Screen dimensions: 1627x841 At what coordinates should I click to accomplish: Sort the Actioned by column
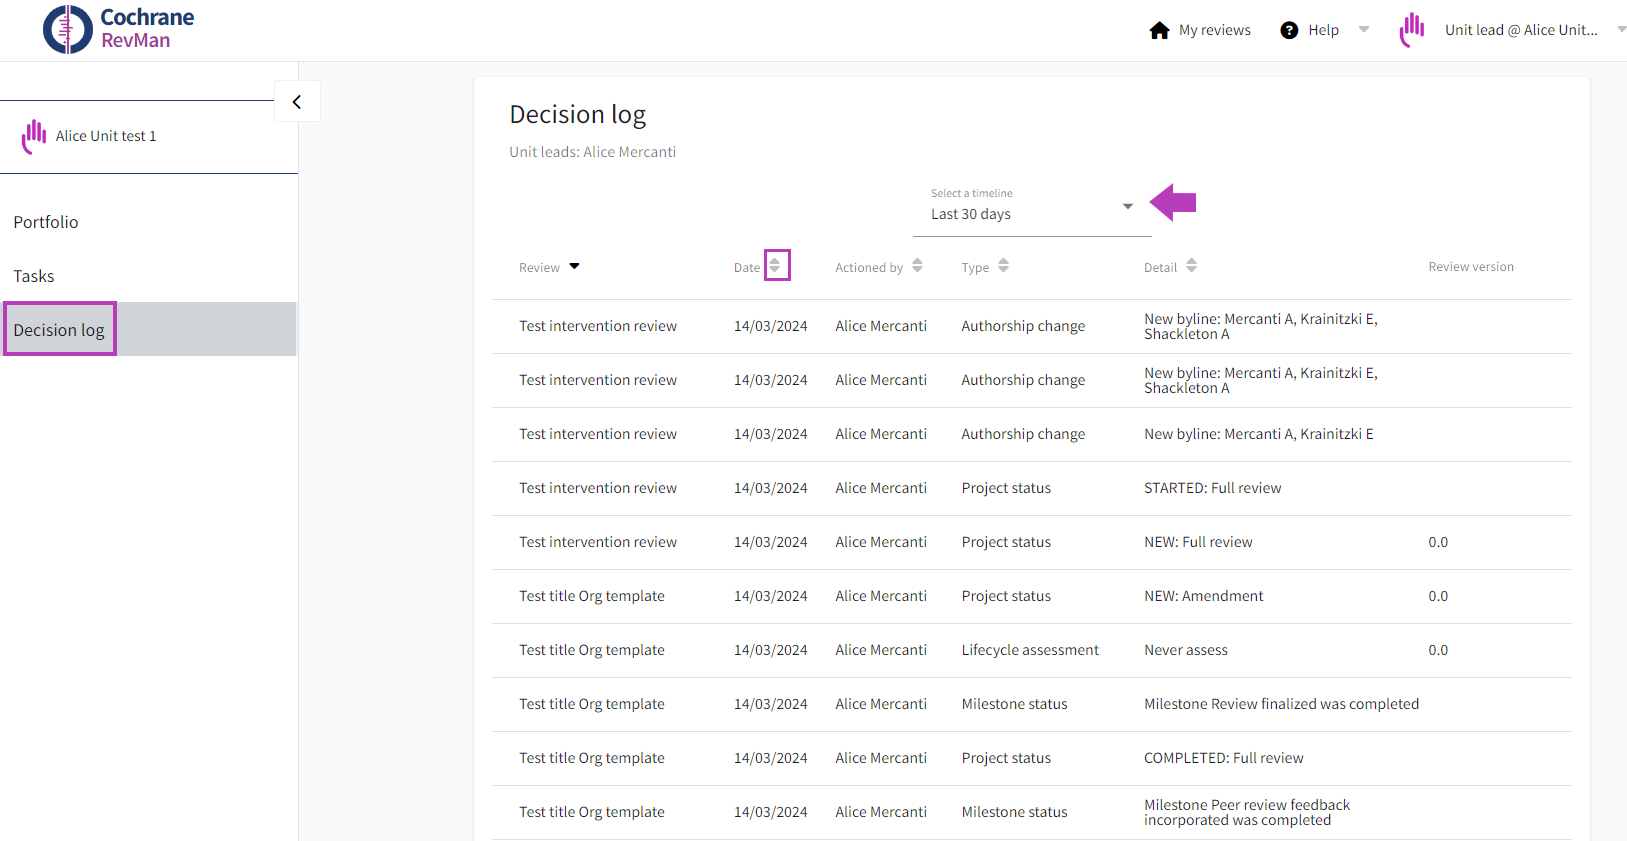tap(917, 266)
